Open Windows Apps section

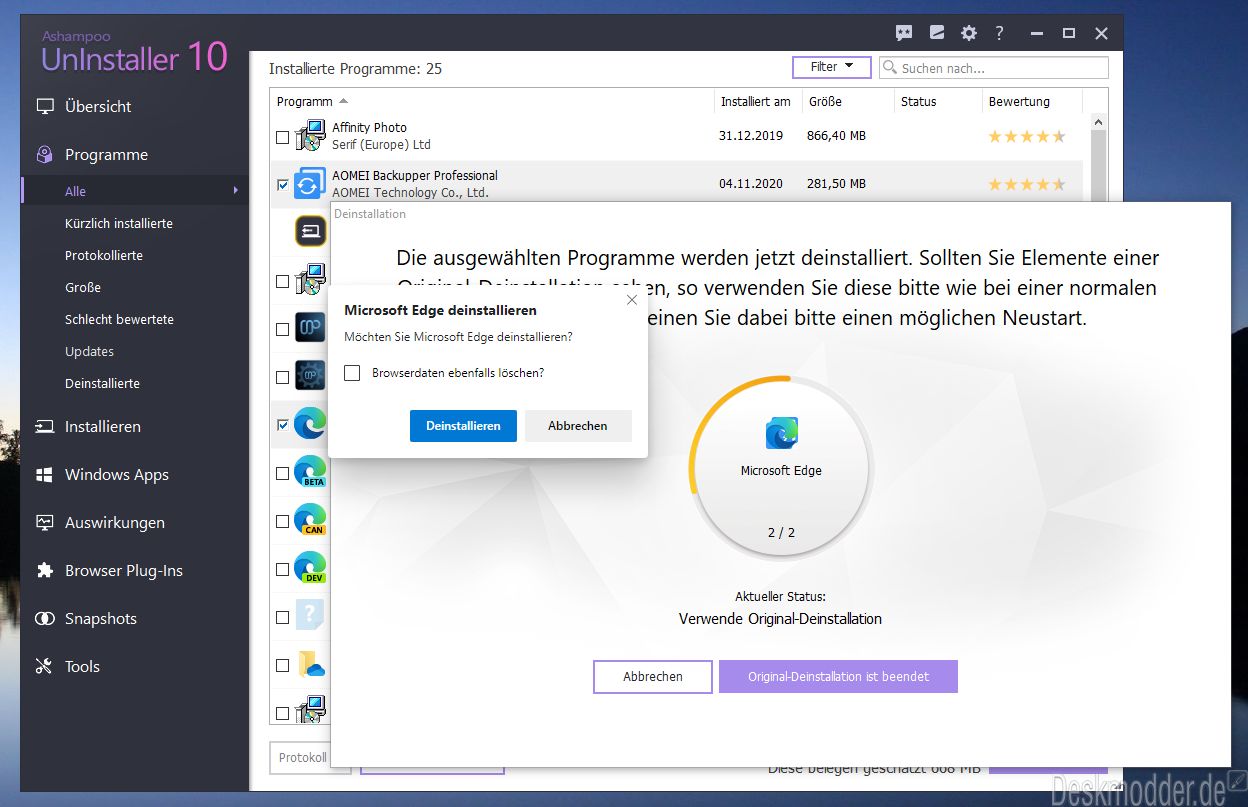(116, 474)
